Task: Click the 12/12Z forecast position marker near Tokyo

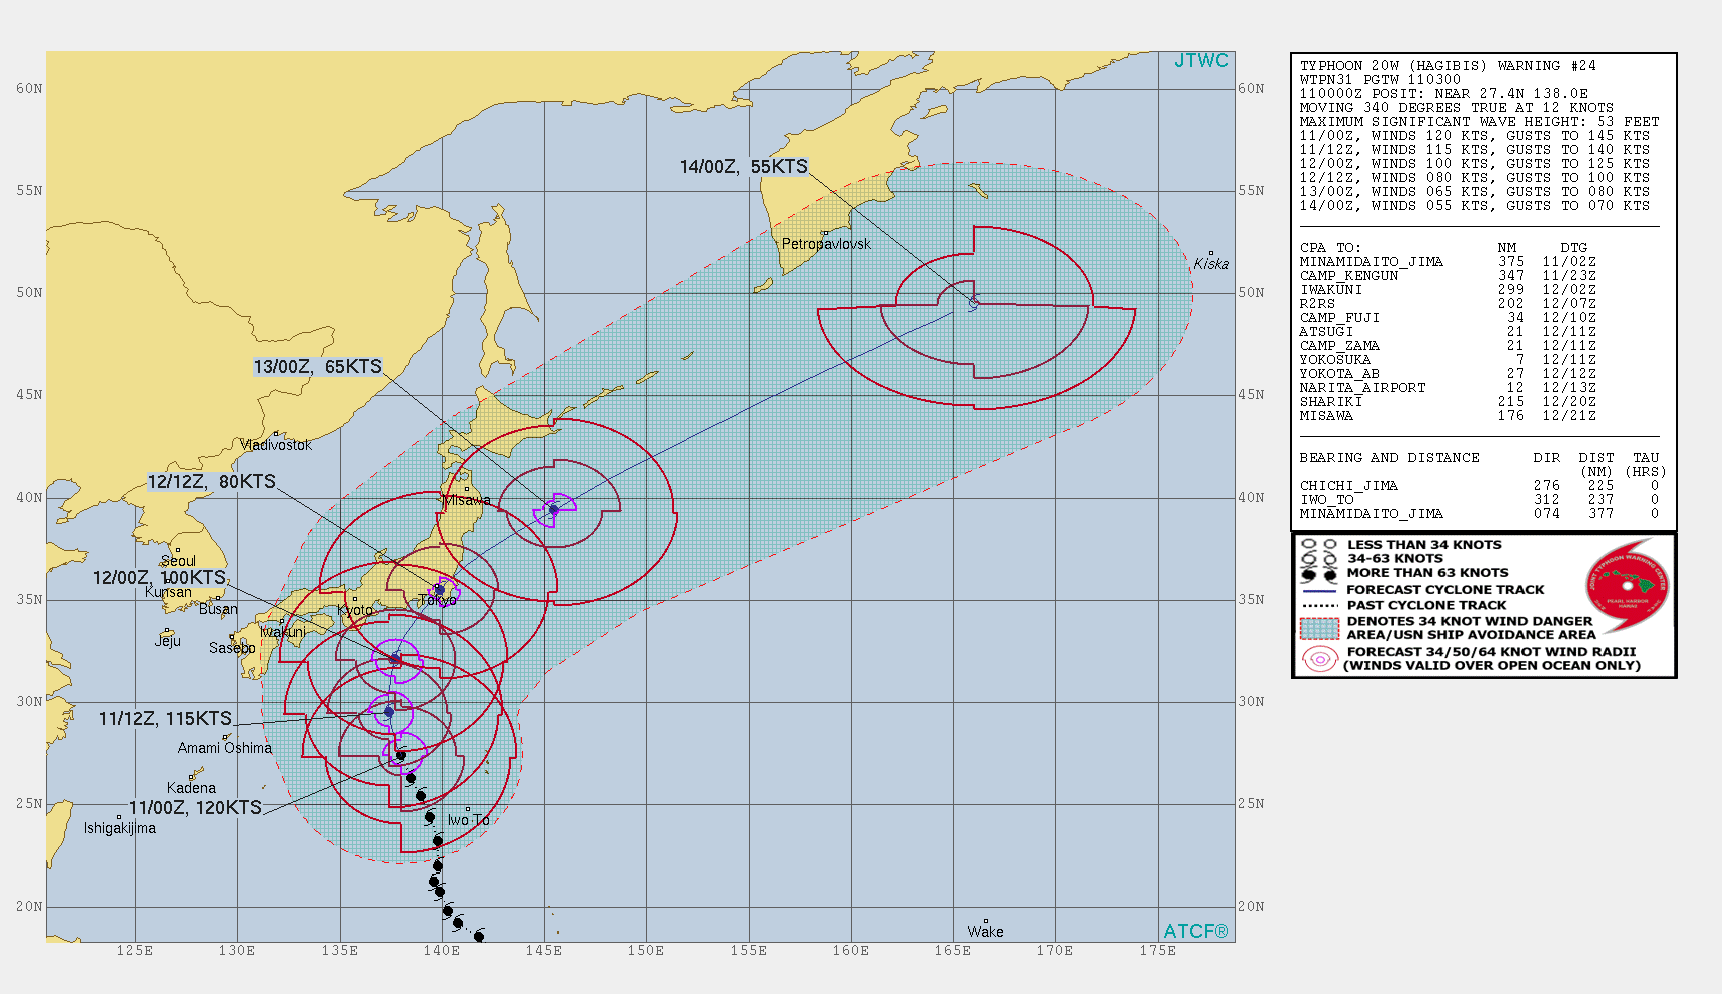Action: pos(440,590)
